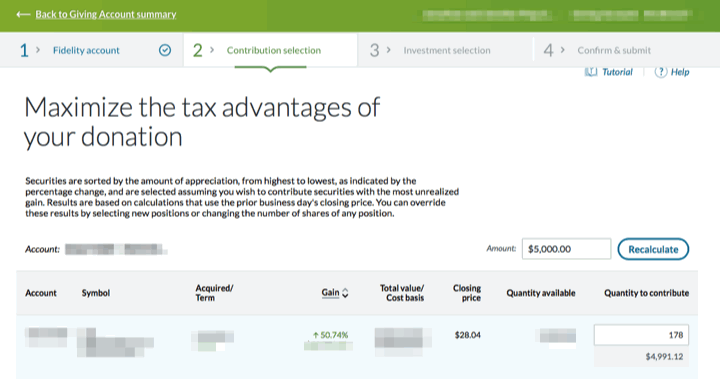This screenshot has height=379, width=720.
Task: Go to step 1 Fidelity account
Action: coord(86,51)
